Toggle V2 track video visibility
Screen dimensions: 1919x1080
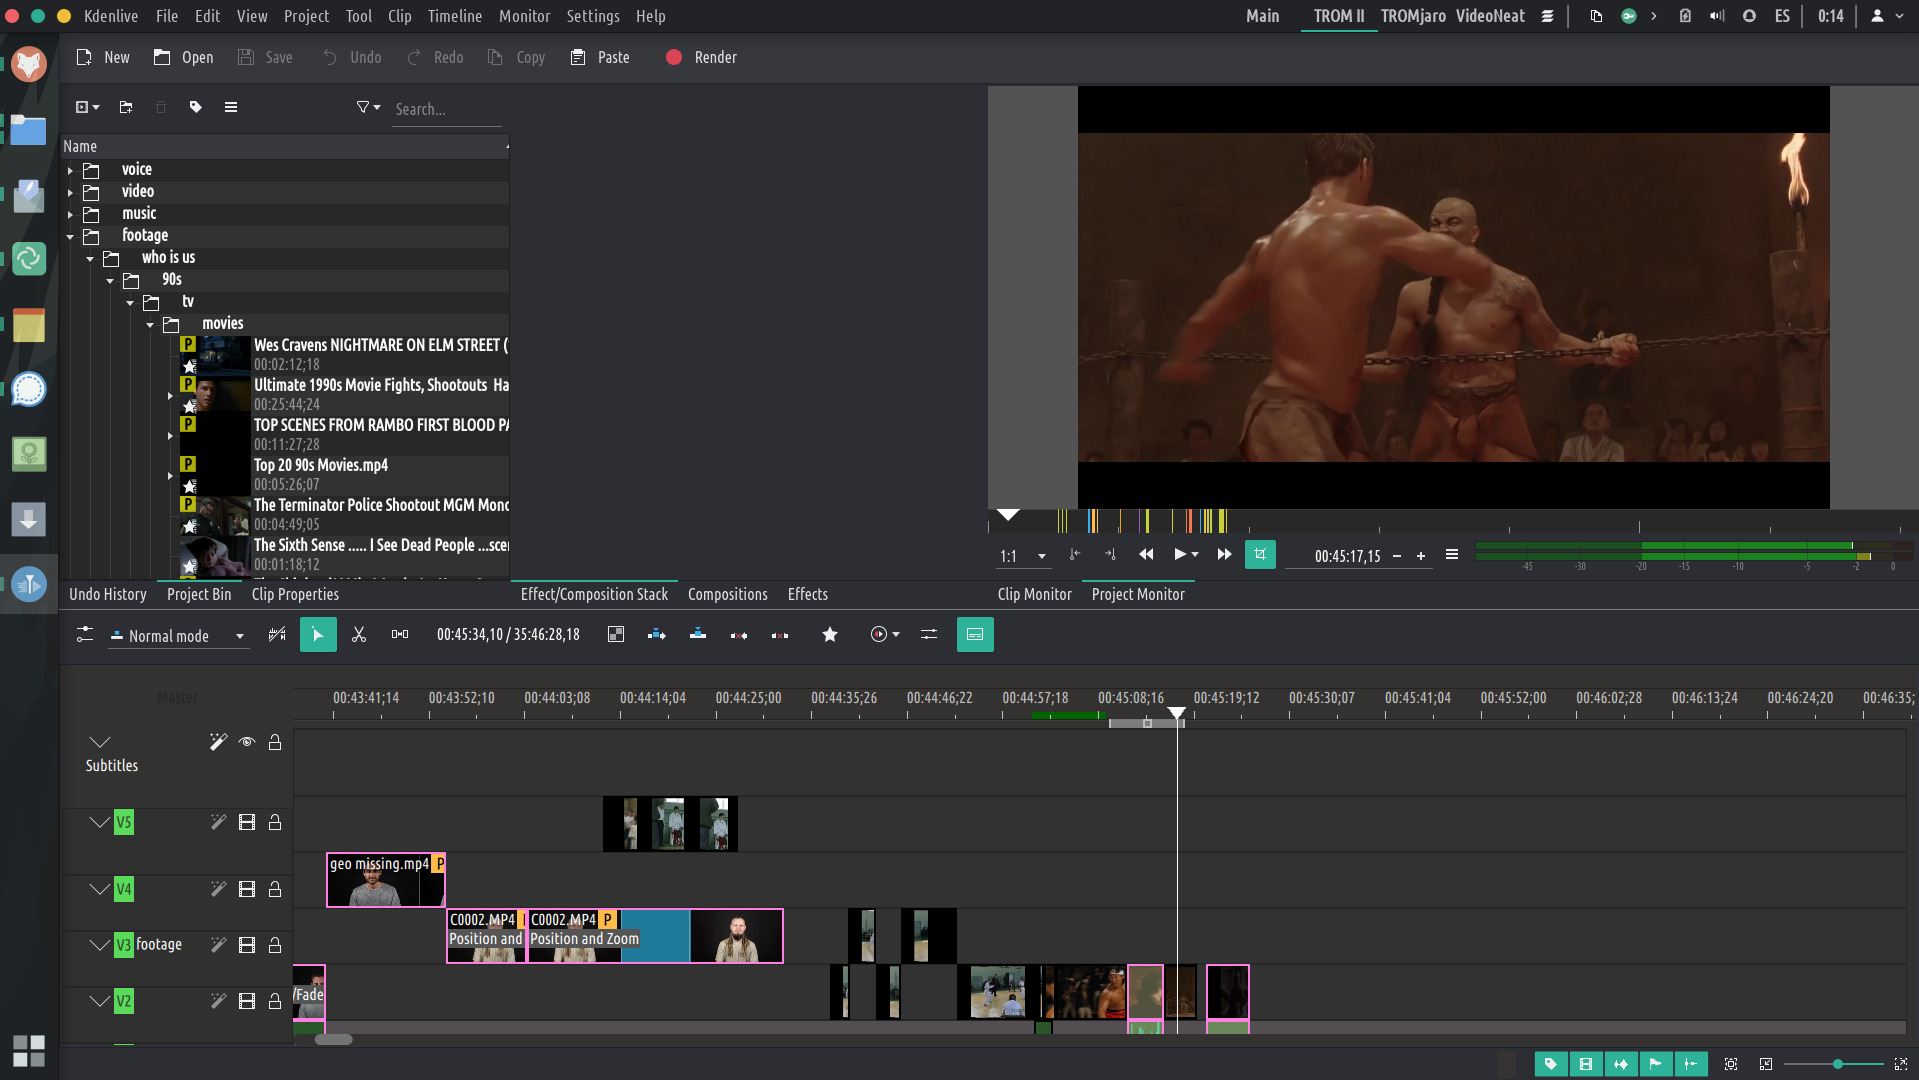(247, 1001)
